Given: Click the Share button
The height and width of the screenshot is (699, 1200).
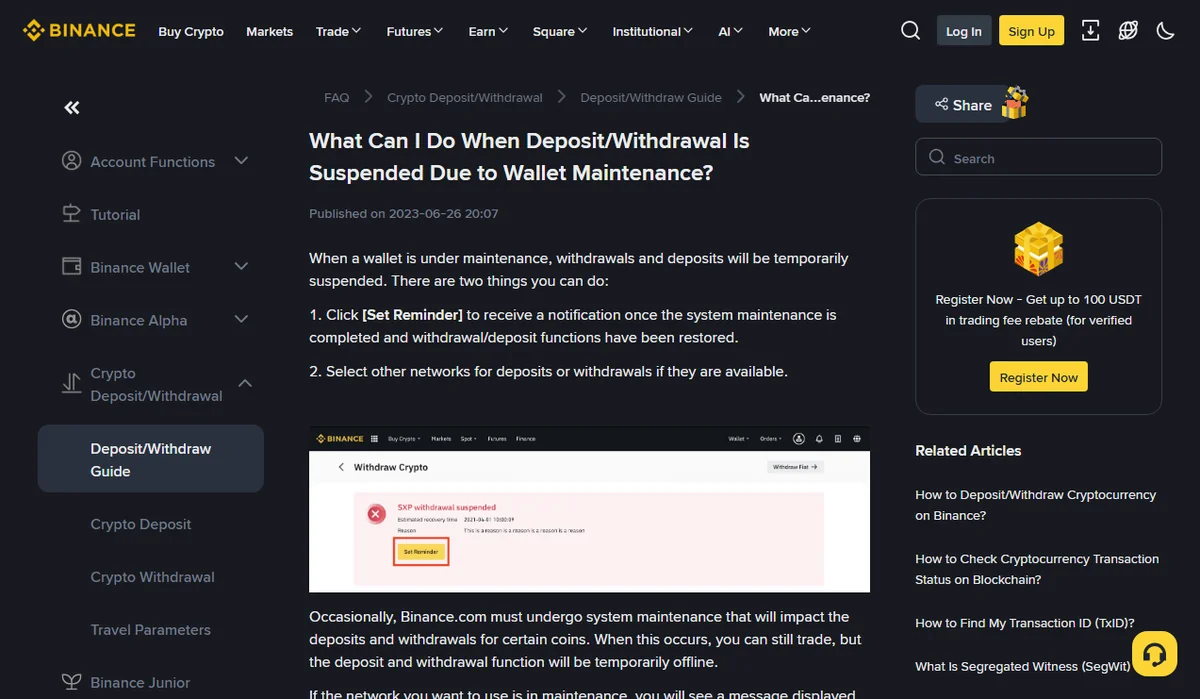Looking at the screenshot, I should coord(963,104).
